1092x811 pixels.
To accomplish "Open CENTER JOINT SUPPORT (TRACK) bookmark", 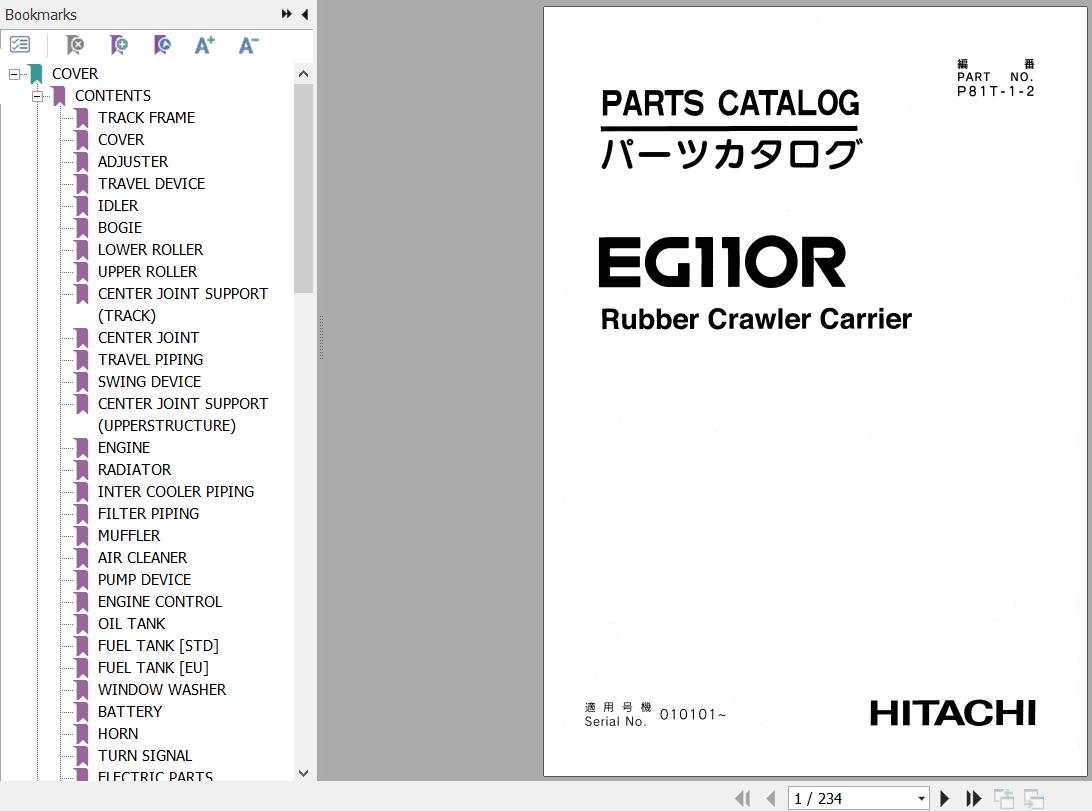I will tap(182, 305).
